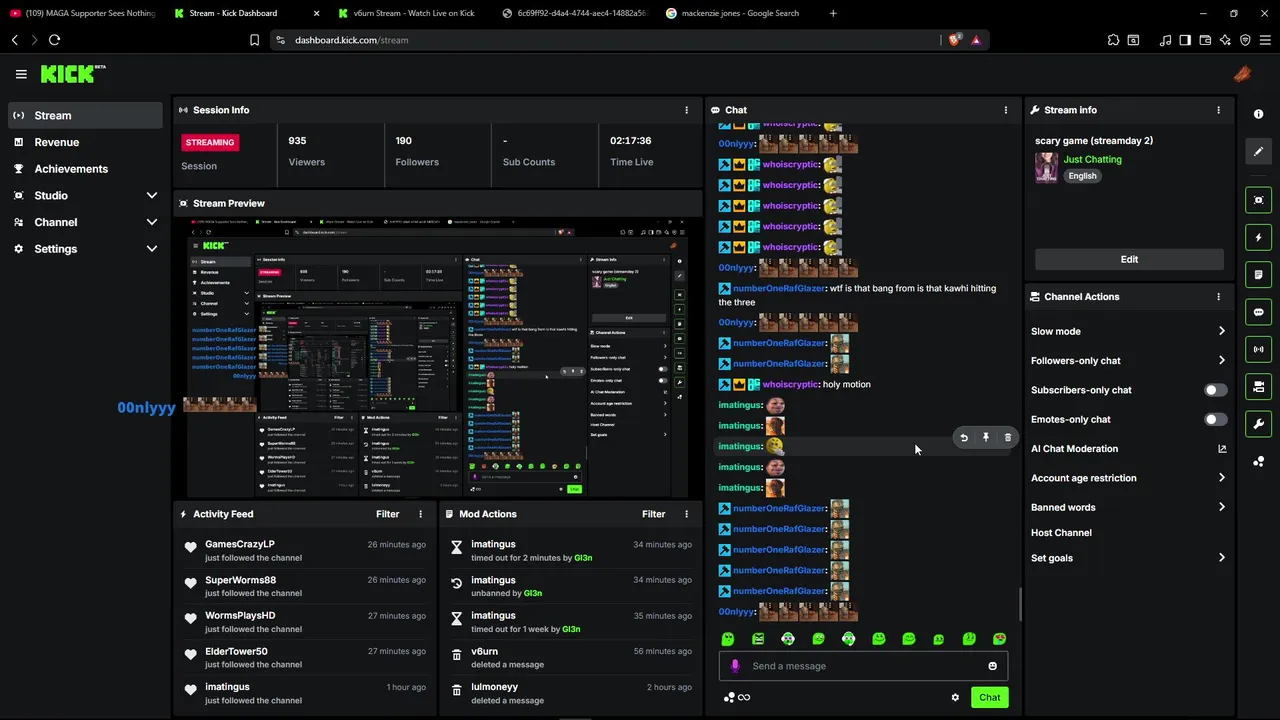The width and height of the screenshot is (1280, 720).
Task: Toggle the channel actions panel icon
Action: point(1258,386)
